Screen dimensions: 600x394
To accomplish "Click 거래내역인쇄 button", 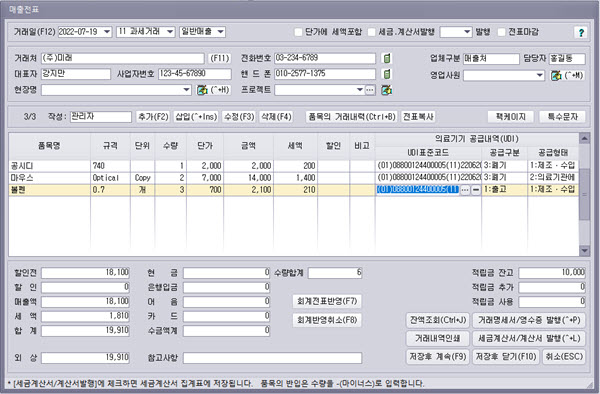I will click(x=438, y=338).
